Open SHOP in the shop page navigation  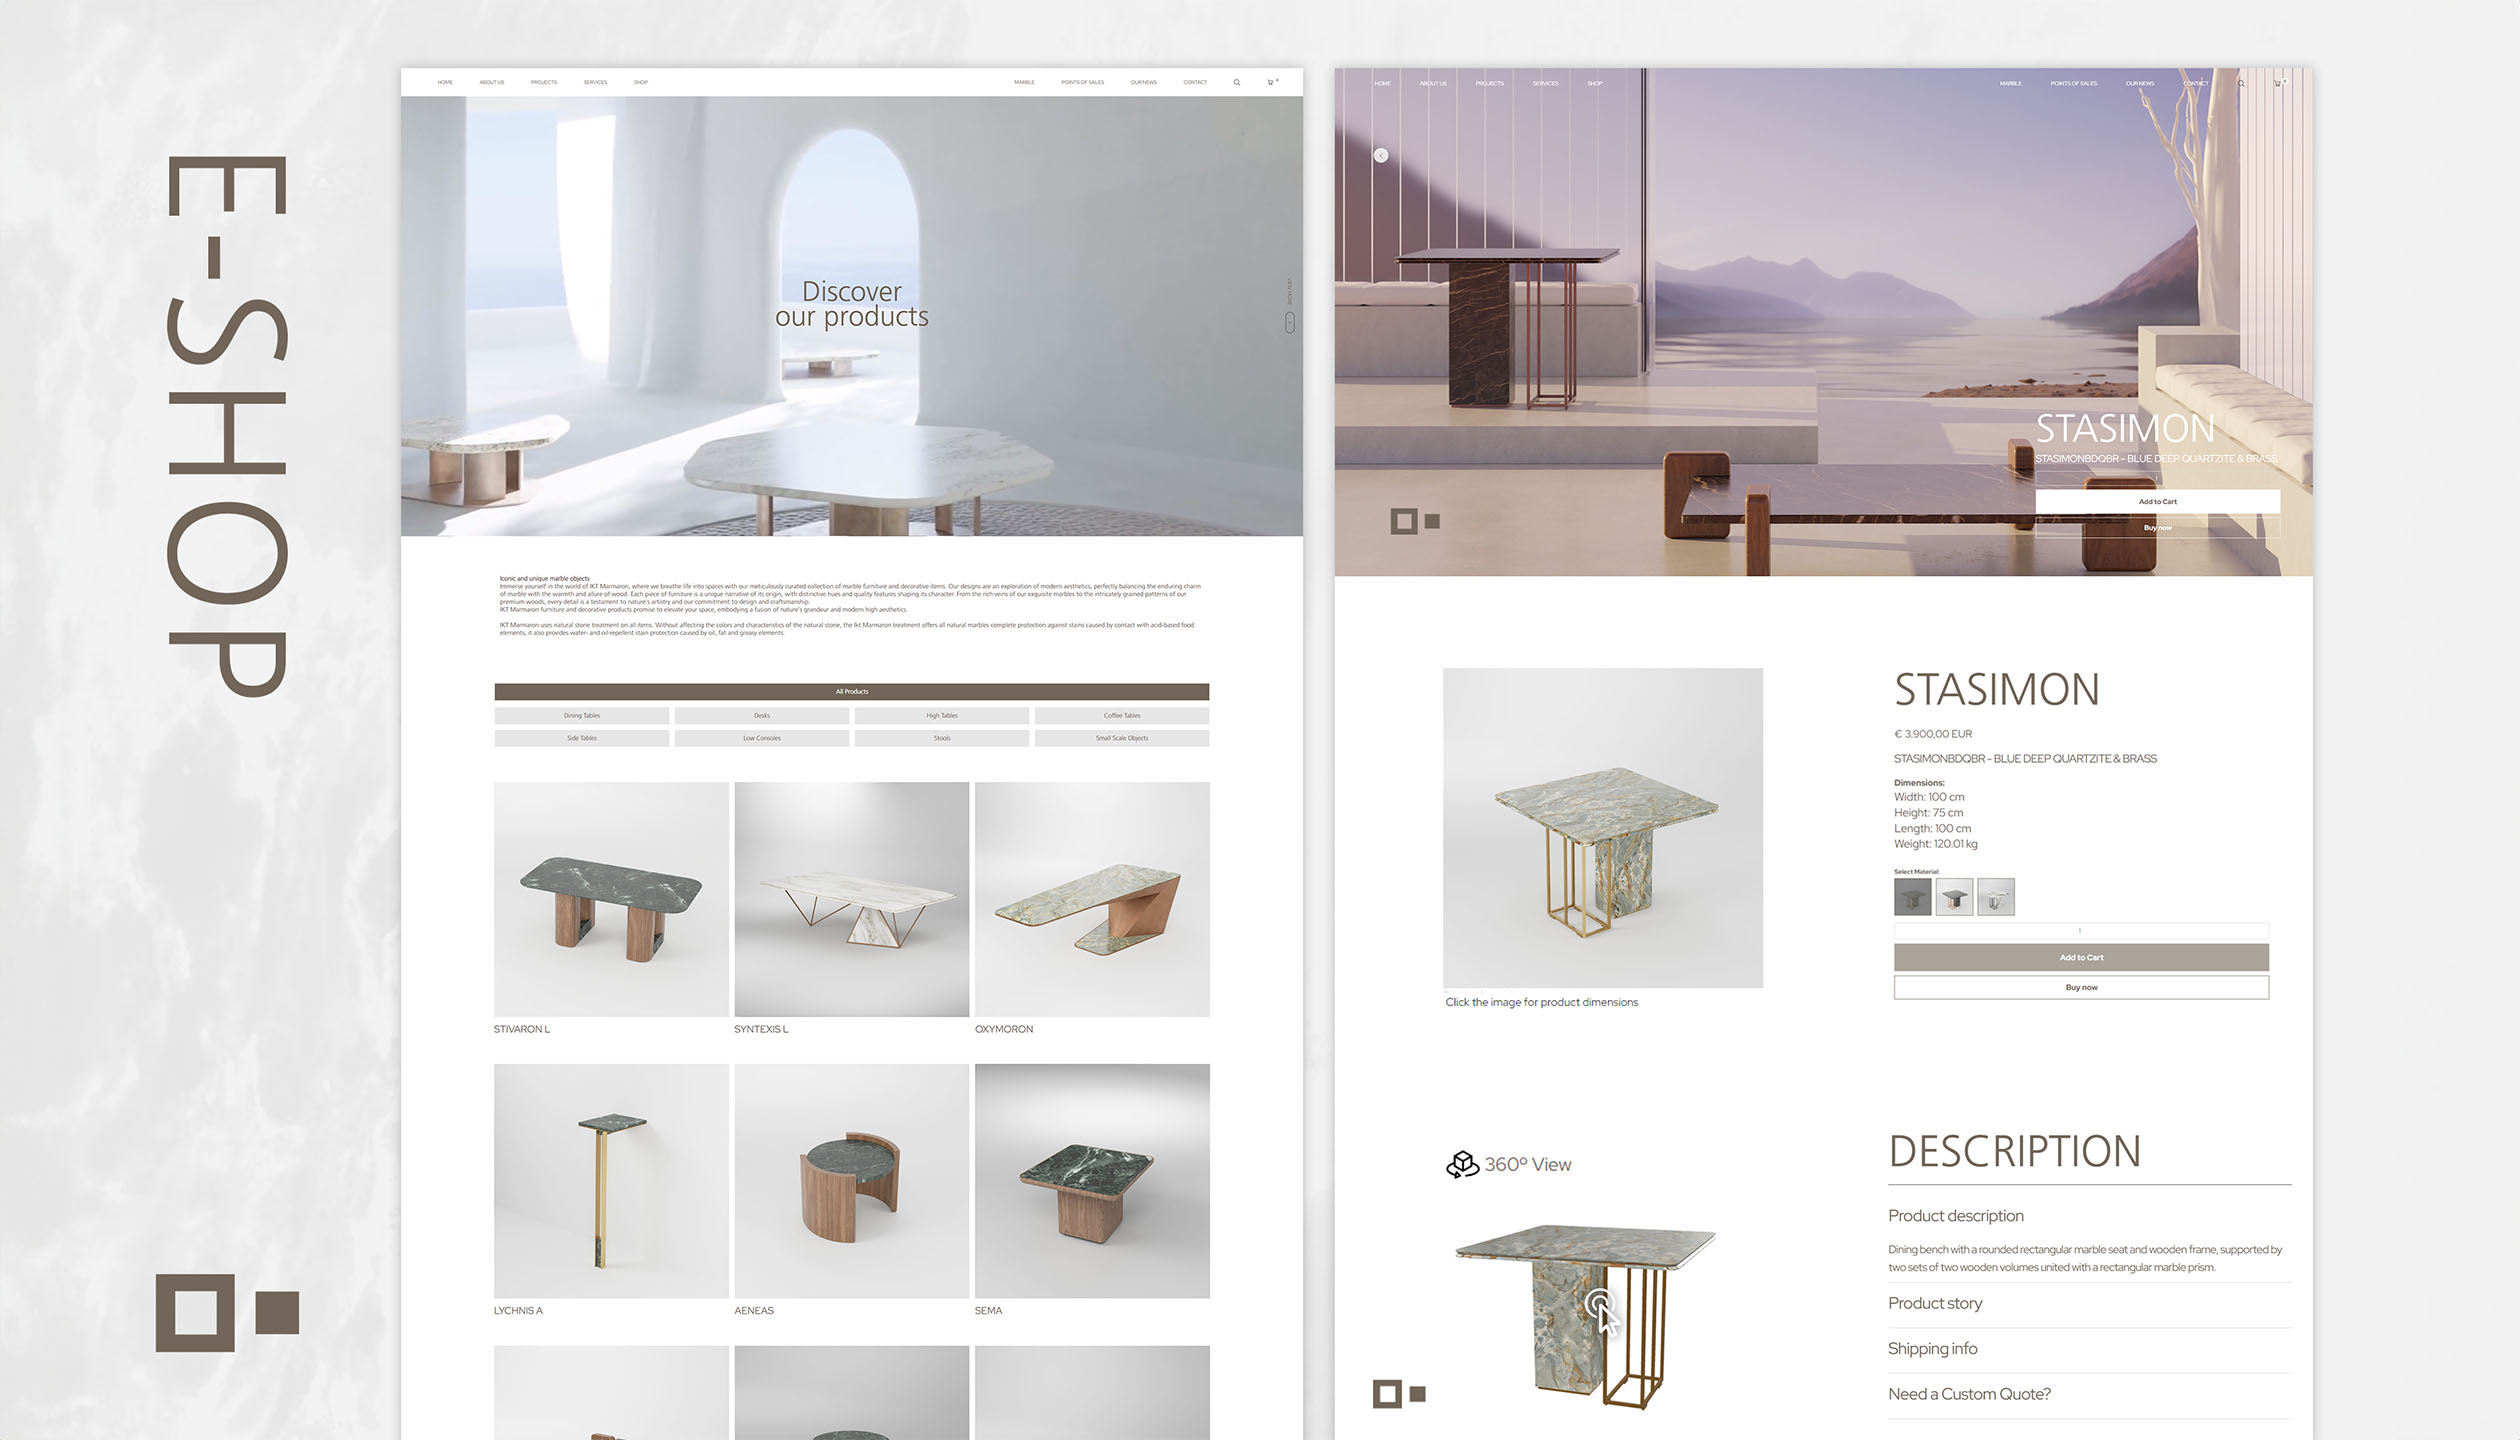click(641, 82)
